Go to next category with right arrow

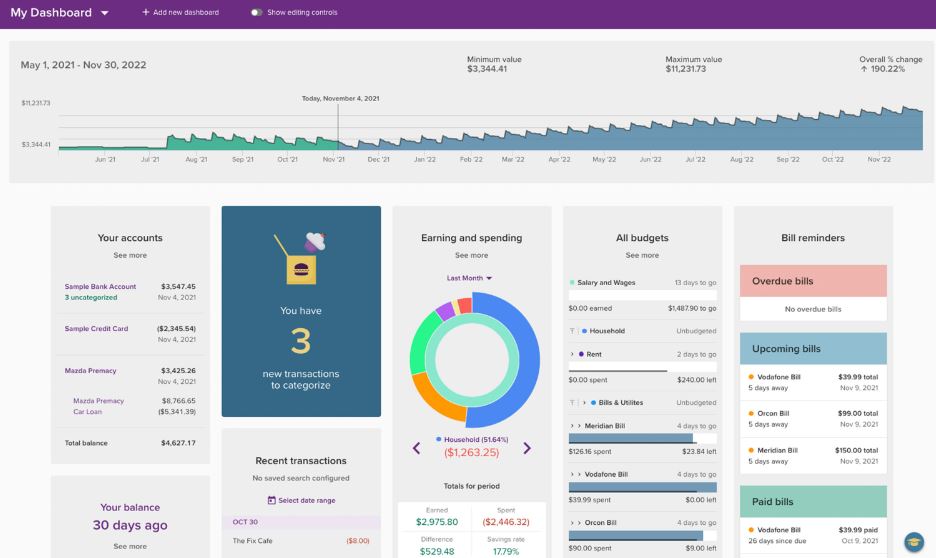click(x=526, y=448)
